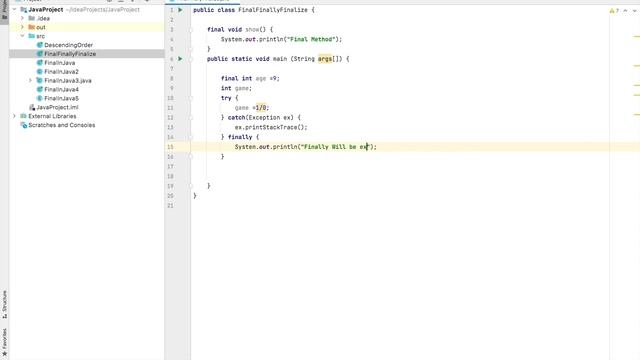Screen dimensions: 640x360
Task: Click the age variable on line 8
Action: click(x=261, y=78)
